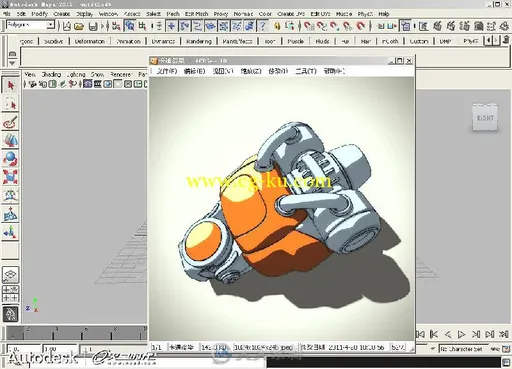Select the Universal Manipulator tool

click(10, 195)
